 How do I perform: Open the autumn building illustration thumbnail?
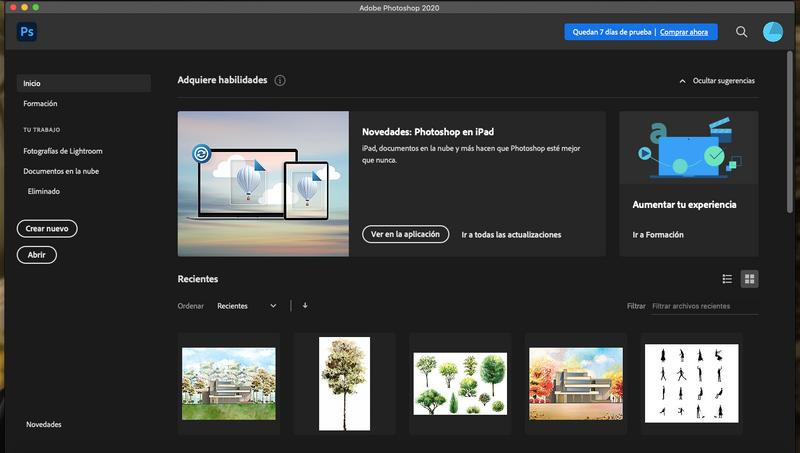coord(576,384)
